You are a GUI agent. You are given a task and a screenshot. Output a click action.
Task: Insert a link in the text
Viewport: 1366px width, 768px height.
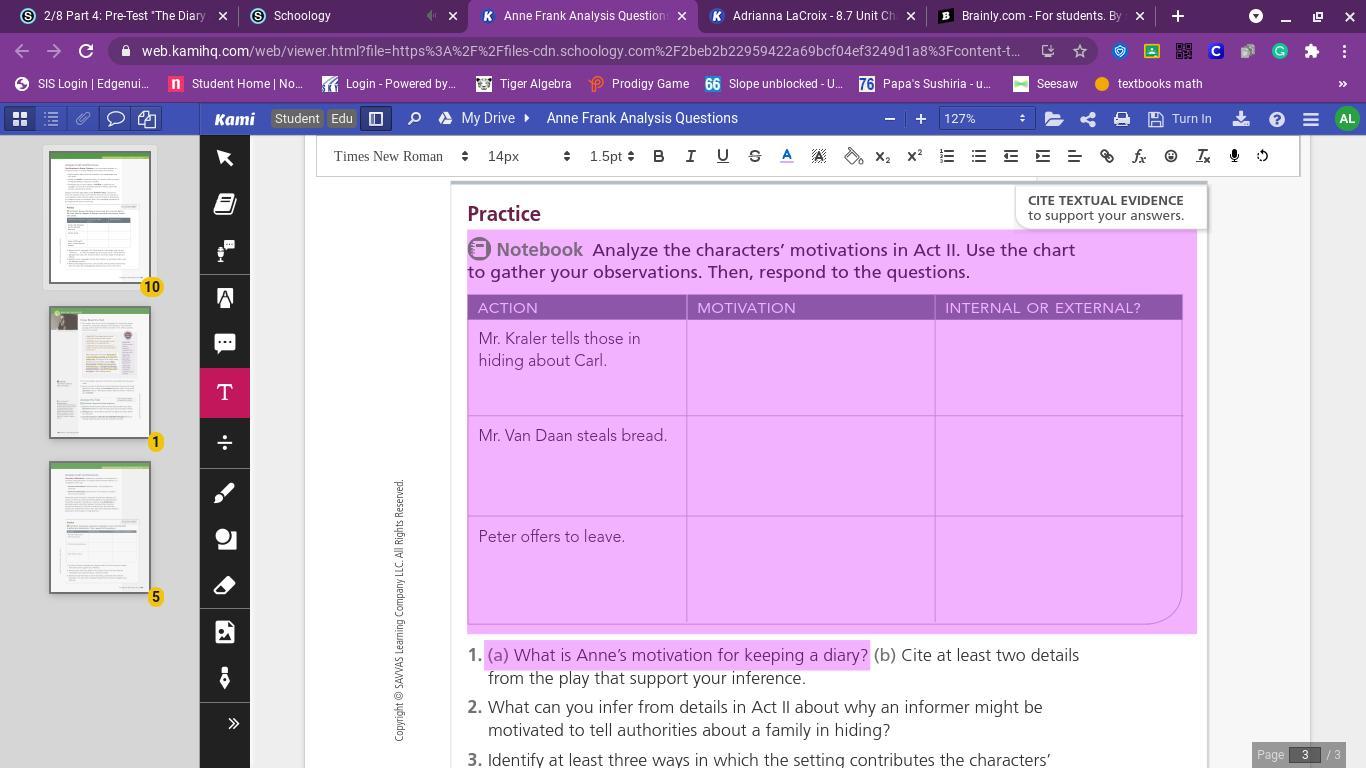(1107, 156)
